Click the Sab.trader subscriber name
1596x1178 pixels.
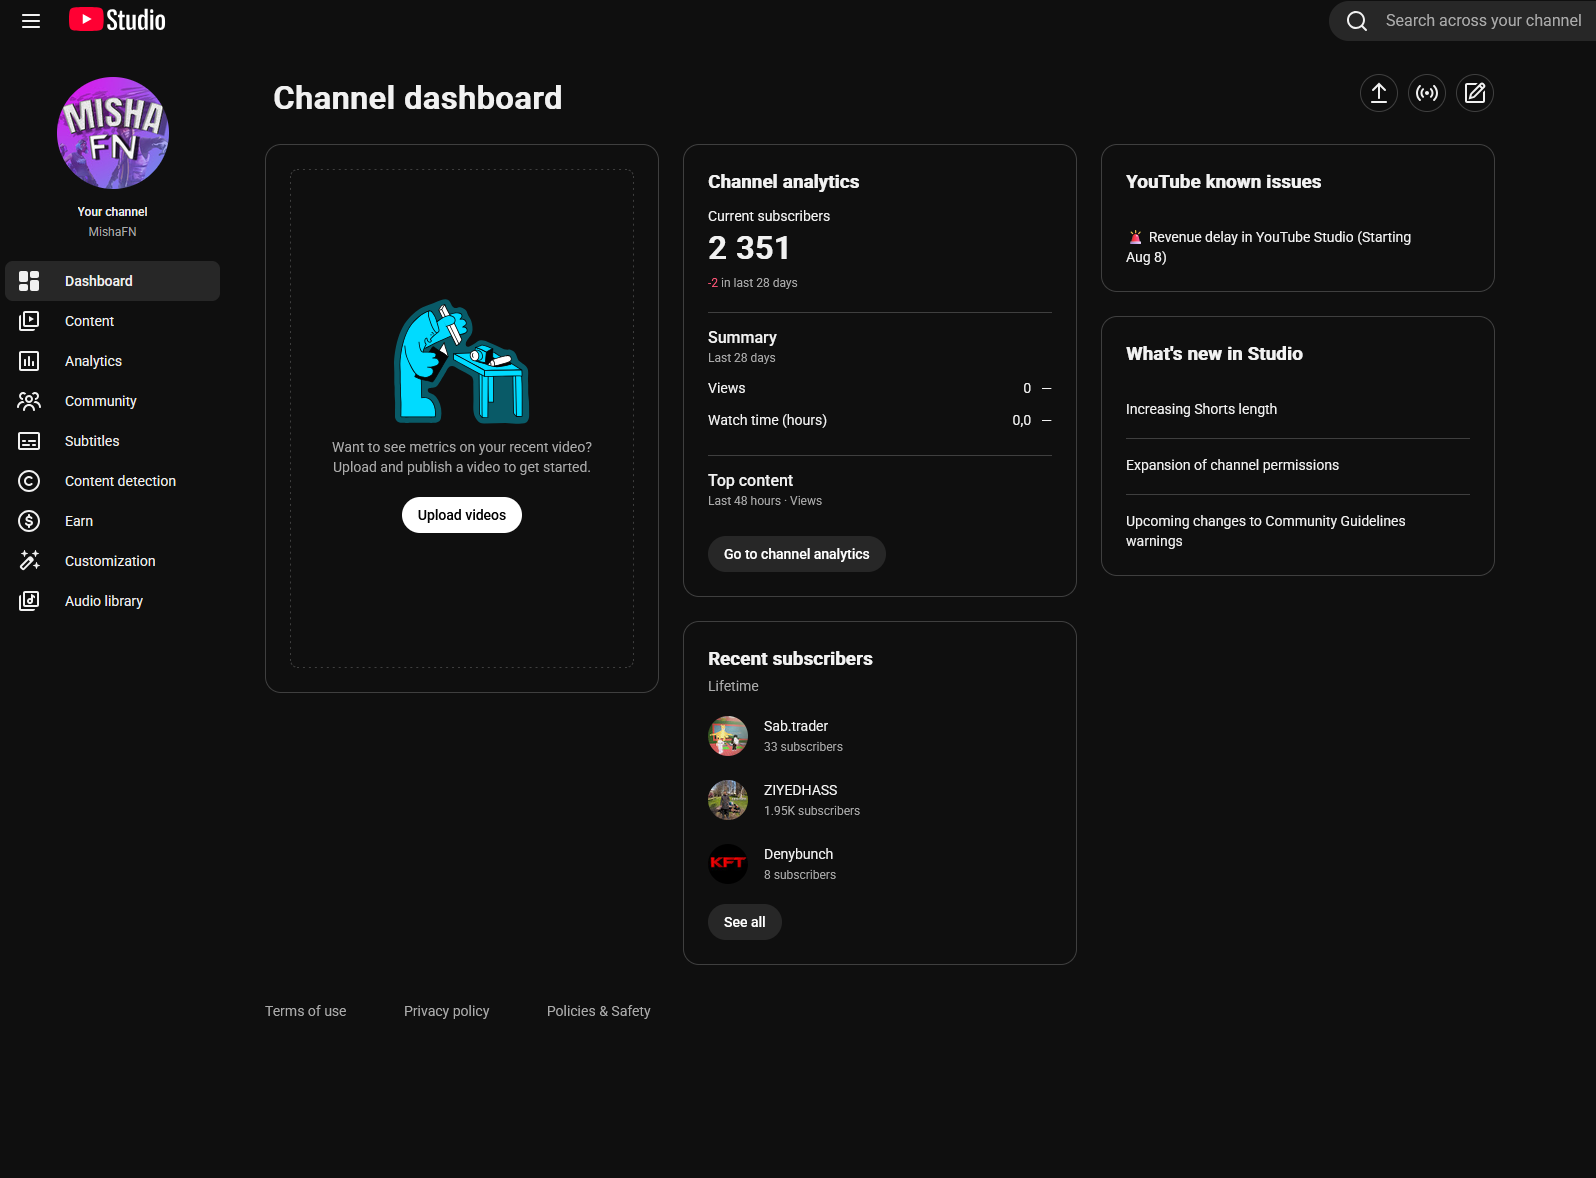[x=796, y=726]
